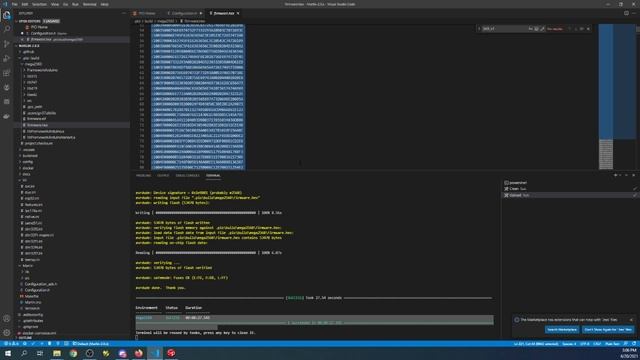The image size is (640, 360).
Task: Click the find input field
Action: click(504, 29)
